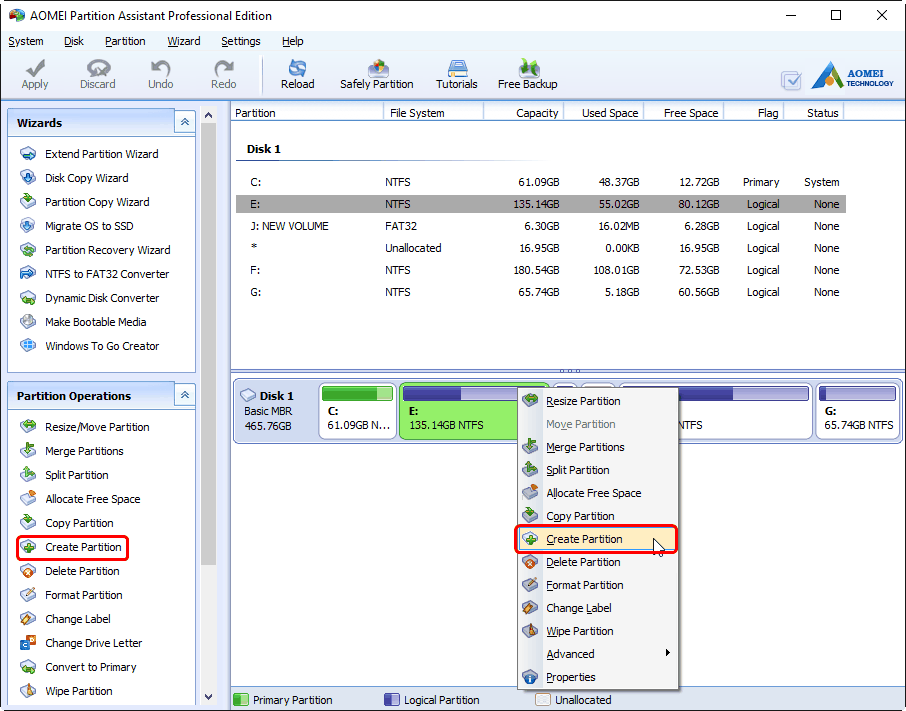Screen dimensions: 906x711
Task: Click Allocate Free Space sidebar icon
Action: tap(28, 498)
